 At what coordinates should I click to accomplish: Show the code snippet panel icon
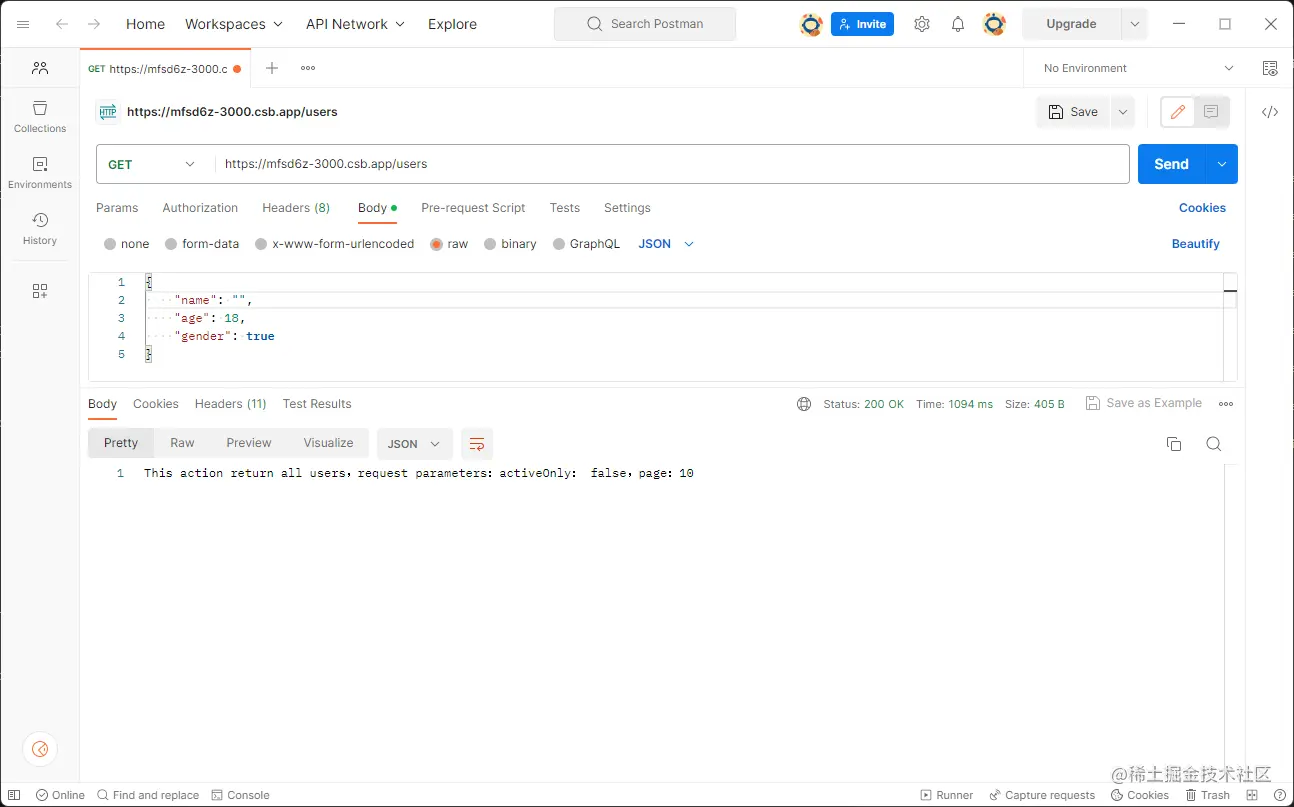point(1270,112)
